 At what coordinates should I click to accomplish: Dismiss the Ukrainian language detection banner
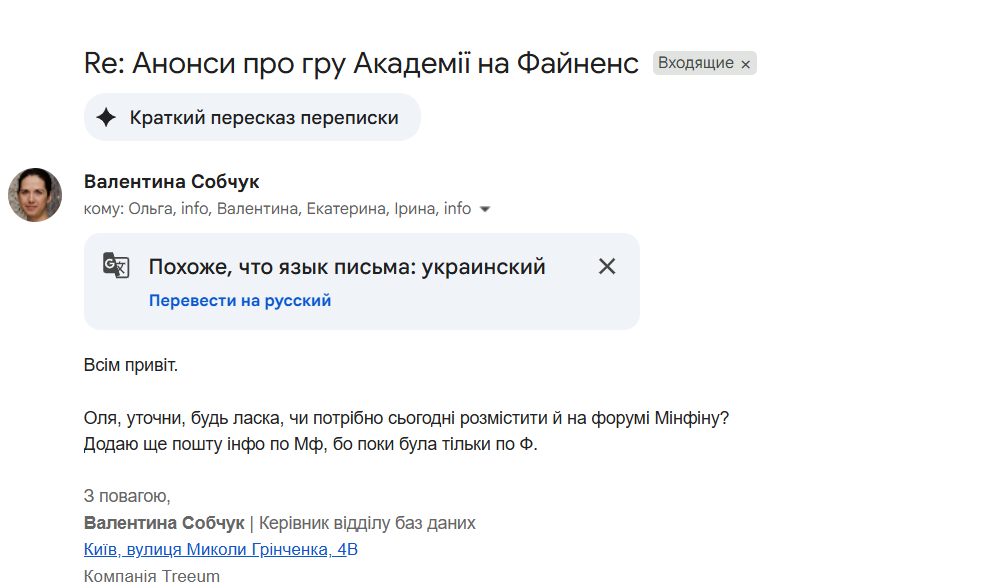607,267
